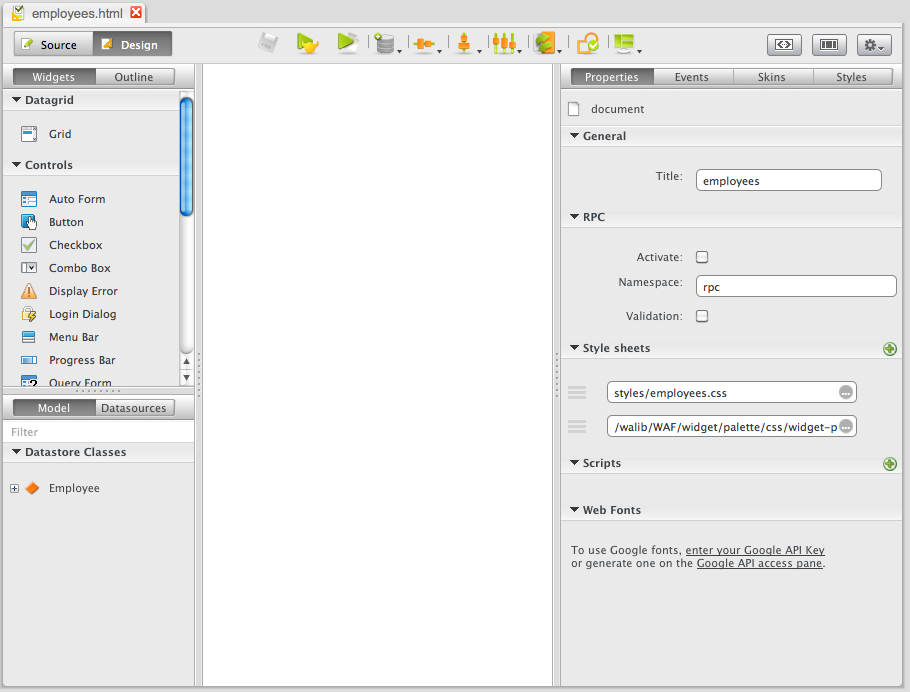Screen dimensions: 910x692
Task: Switch to the Events tab
Action: [x=691, y=77]
